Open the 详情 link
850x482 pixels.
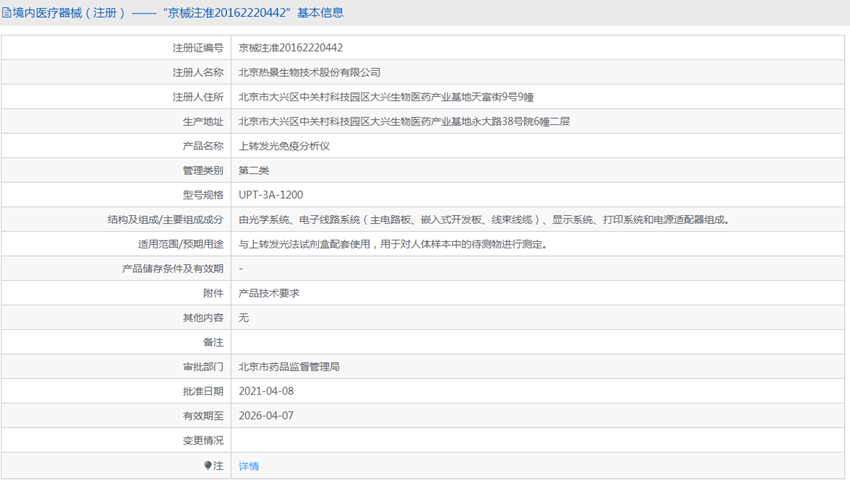click(249, 466)
